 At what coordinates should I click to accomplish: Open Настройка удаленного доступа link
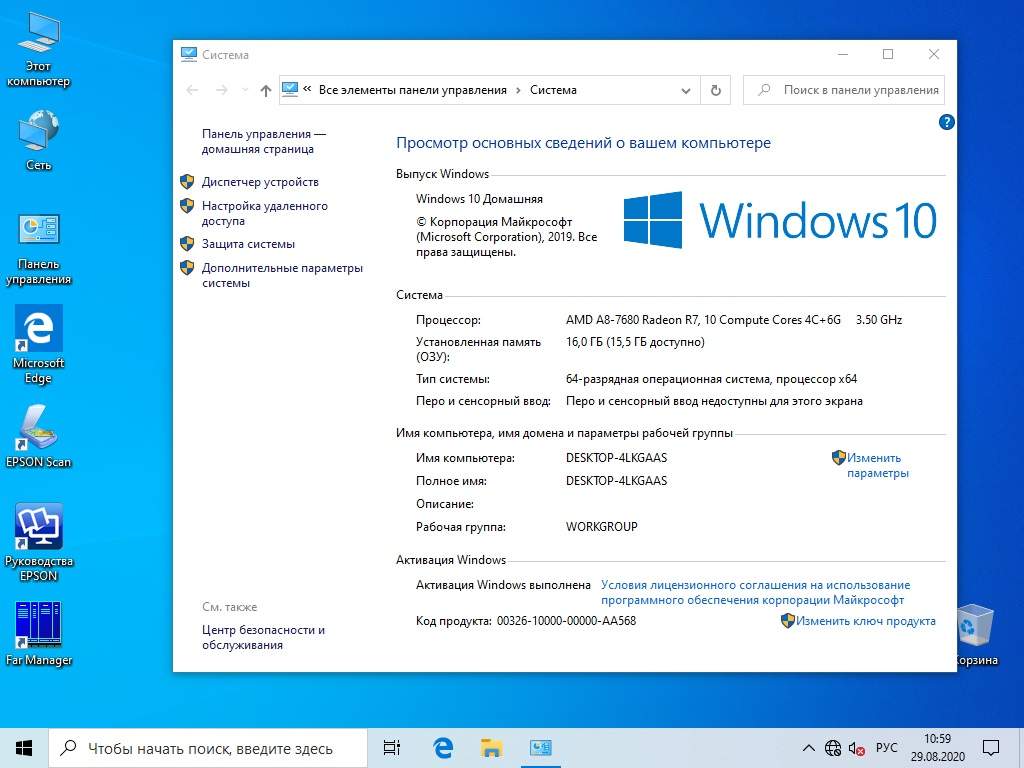pos(264,213)
